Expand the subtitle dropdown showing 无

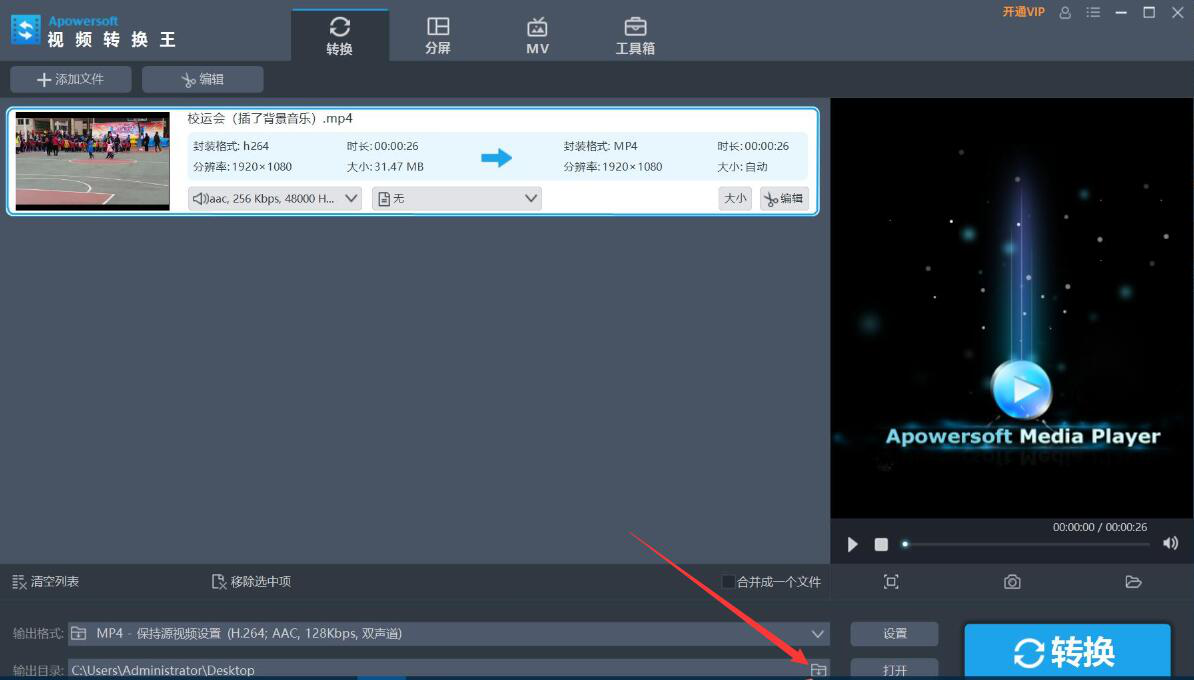pyautogui.click(x=457, y=199)
